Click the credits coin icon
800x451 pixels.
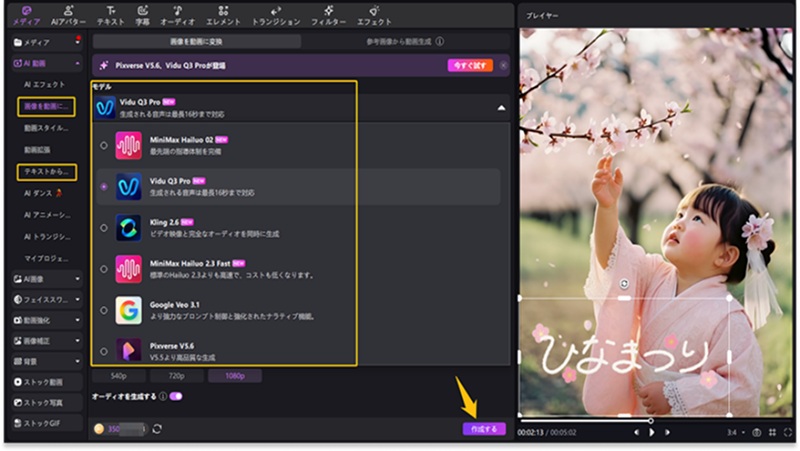99,429
